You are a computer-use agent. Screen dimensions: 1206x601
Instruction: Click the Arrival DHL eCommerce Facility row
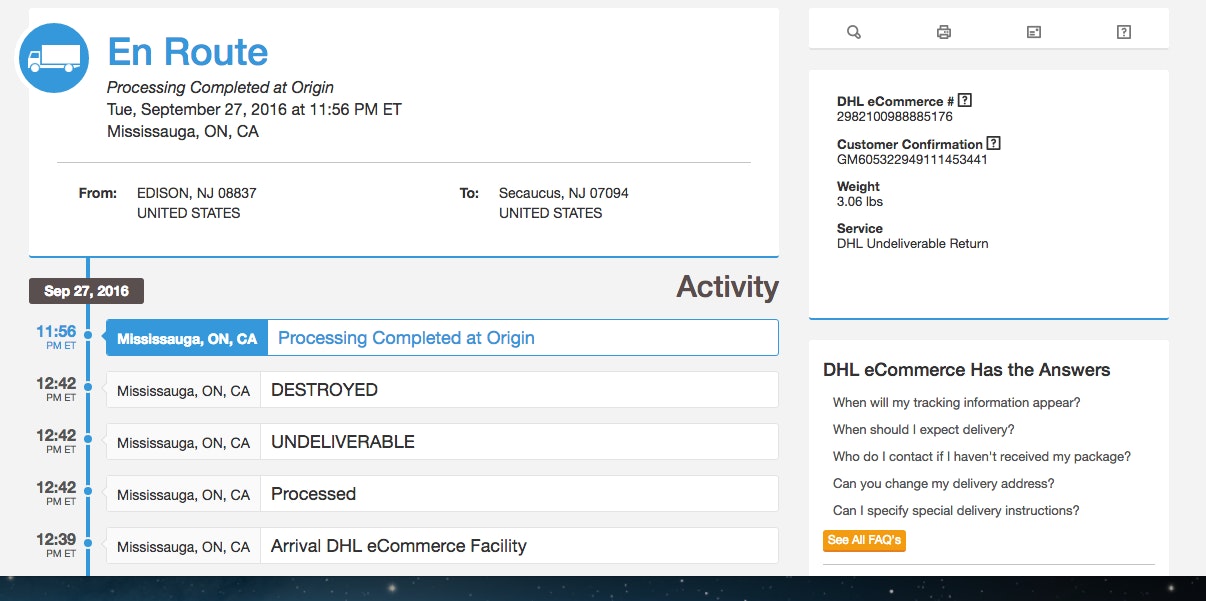tap(441, 546)
